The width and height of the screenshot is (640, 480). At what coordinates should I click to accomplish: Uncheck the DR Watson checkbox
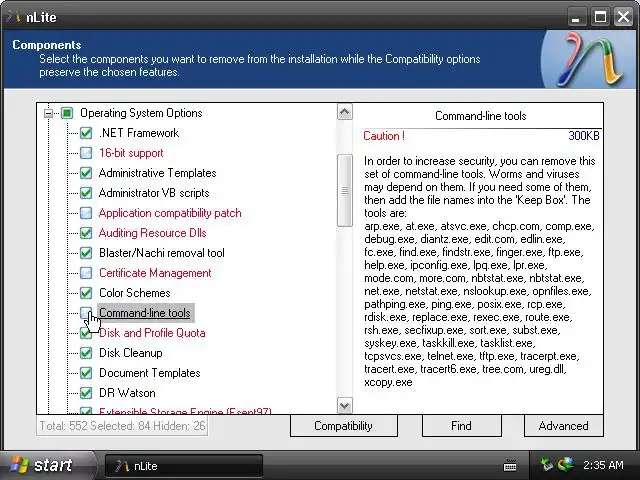(86, 393)
